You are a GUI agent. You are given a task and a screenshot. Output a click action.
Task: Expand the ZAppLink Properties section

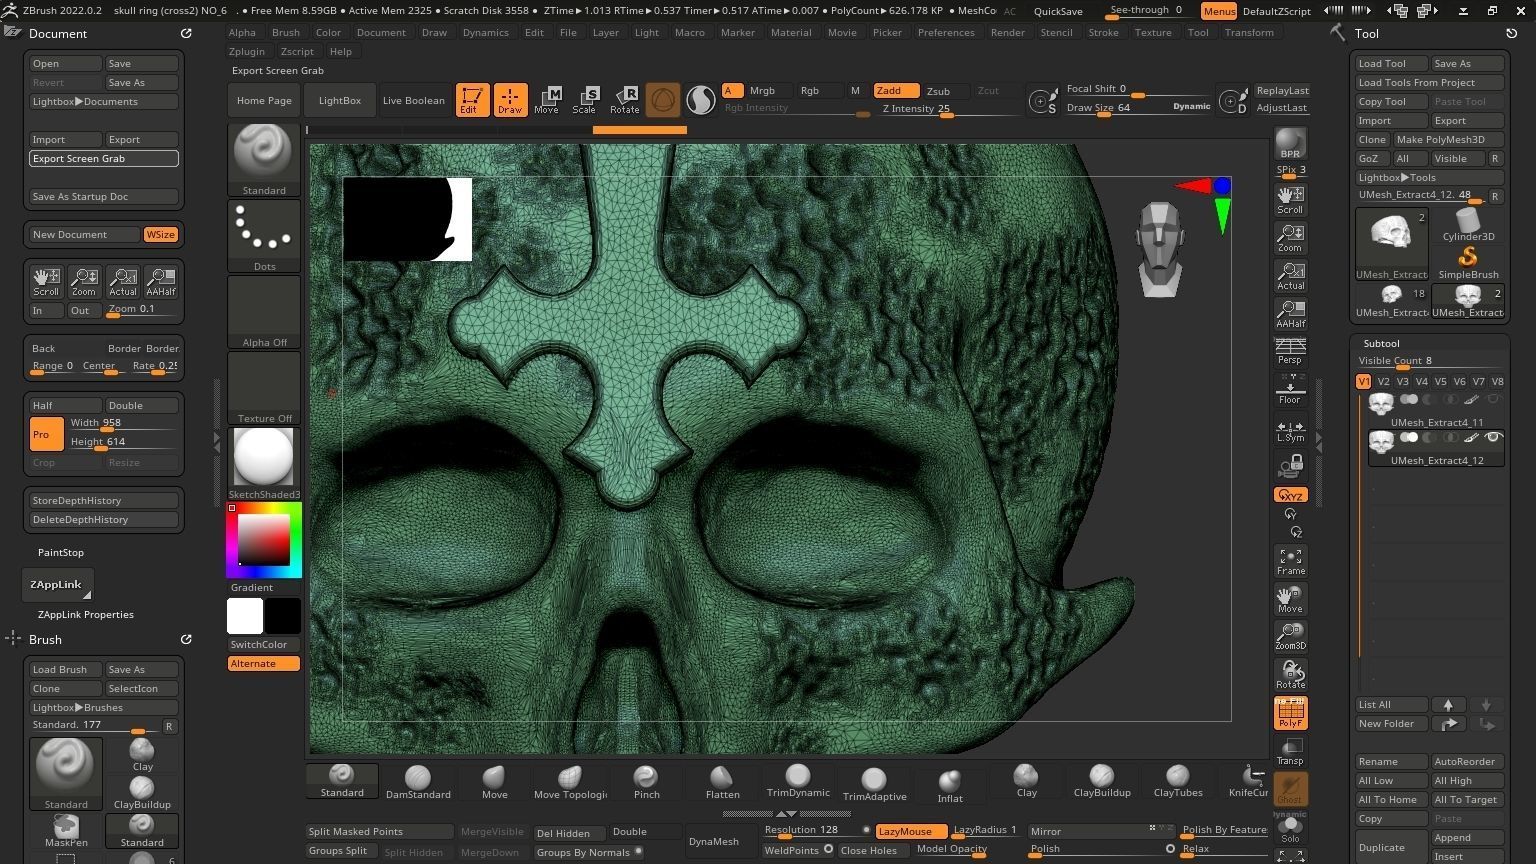point(85,615)
